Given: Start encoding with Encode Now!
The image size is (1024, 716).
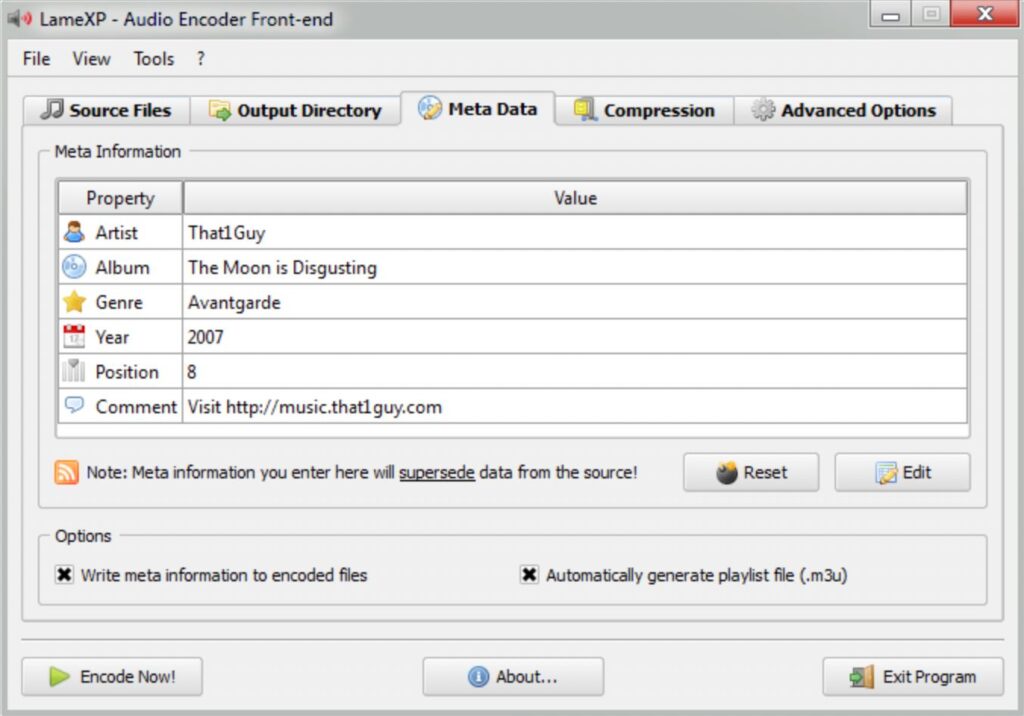Looking at the screenshot, I should tap(112, 677).
